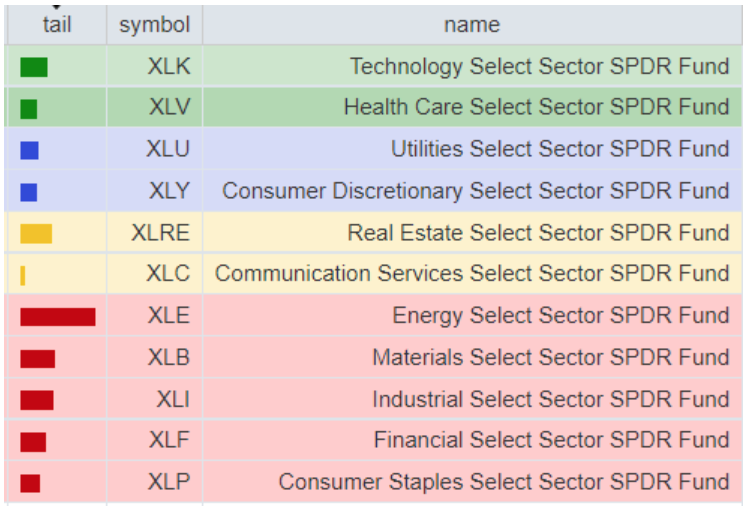Click the green tail bar for XLK
This screenshot has height=508, width=744.
click(33, 67)
